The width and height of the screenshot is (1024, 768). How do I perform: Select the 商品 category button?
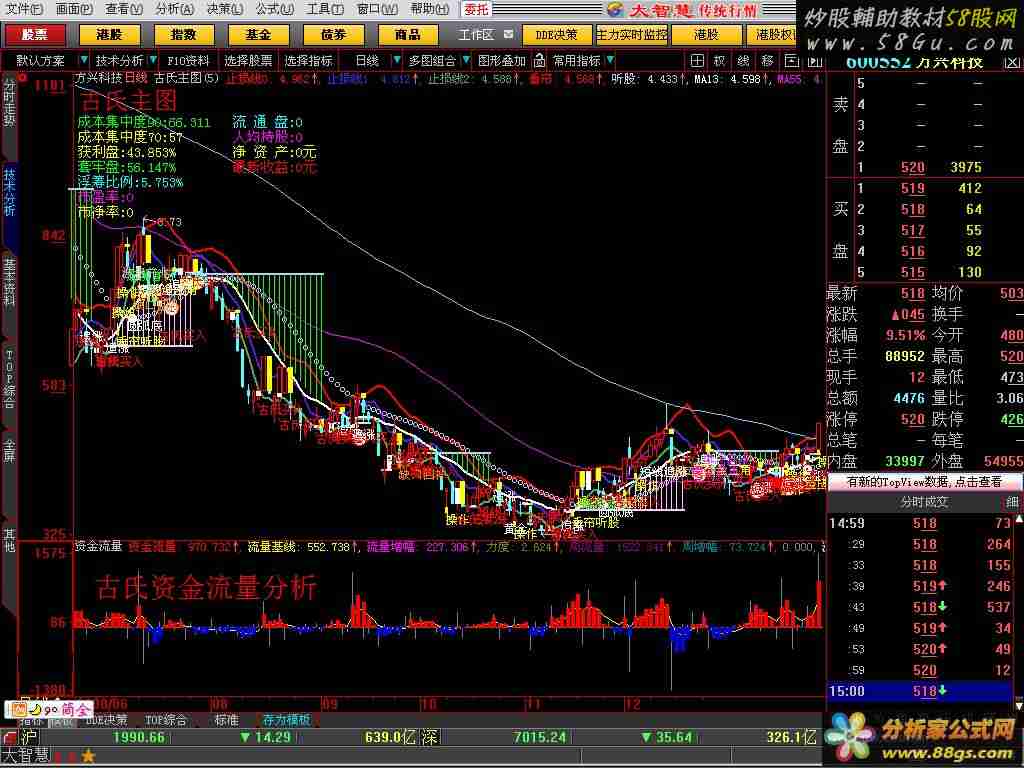click(408, 35)
